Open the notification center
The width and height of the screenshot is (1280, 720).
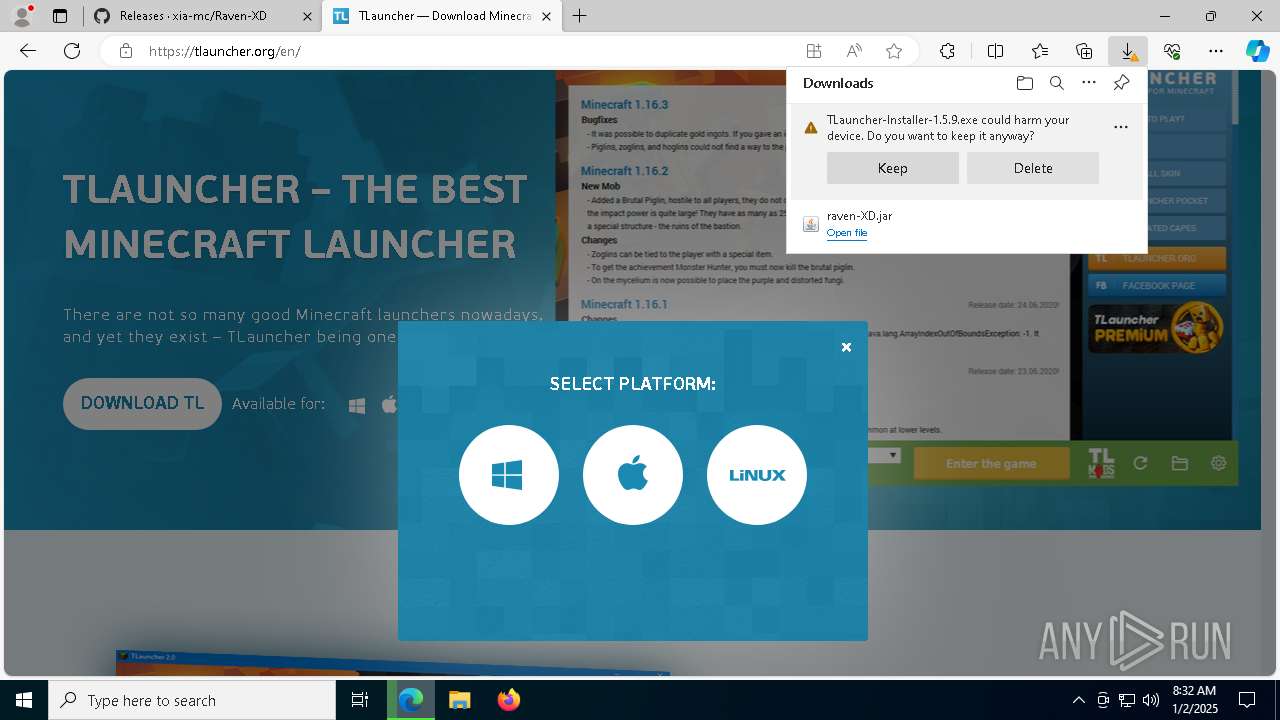tap(1247, 700)
